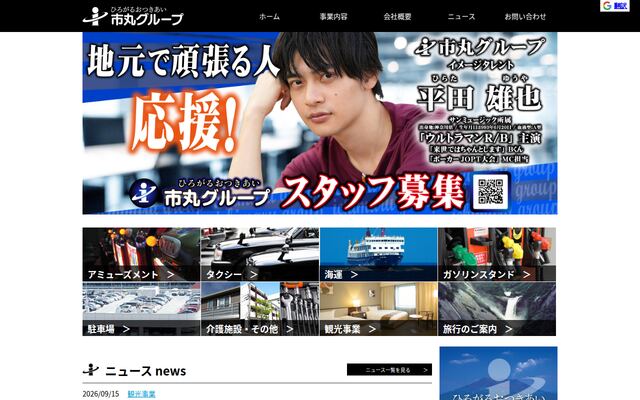Open the ガソリンスタンド business tile
Image resolution: width=640 pixels, height=400 pixels.
pyautogui.click(x=497, y=254)
